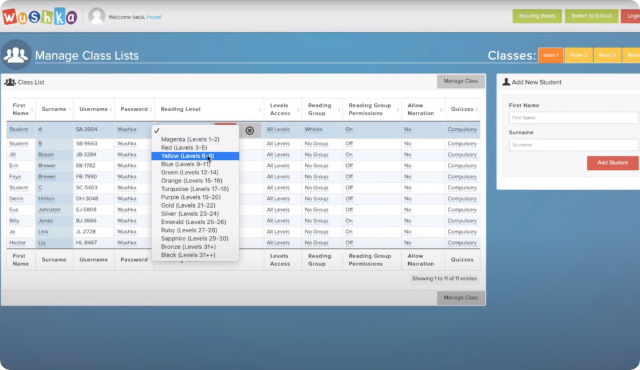Open the user profile avatar icon

(x=97, y=16)
